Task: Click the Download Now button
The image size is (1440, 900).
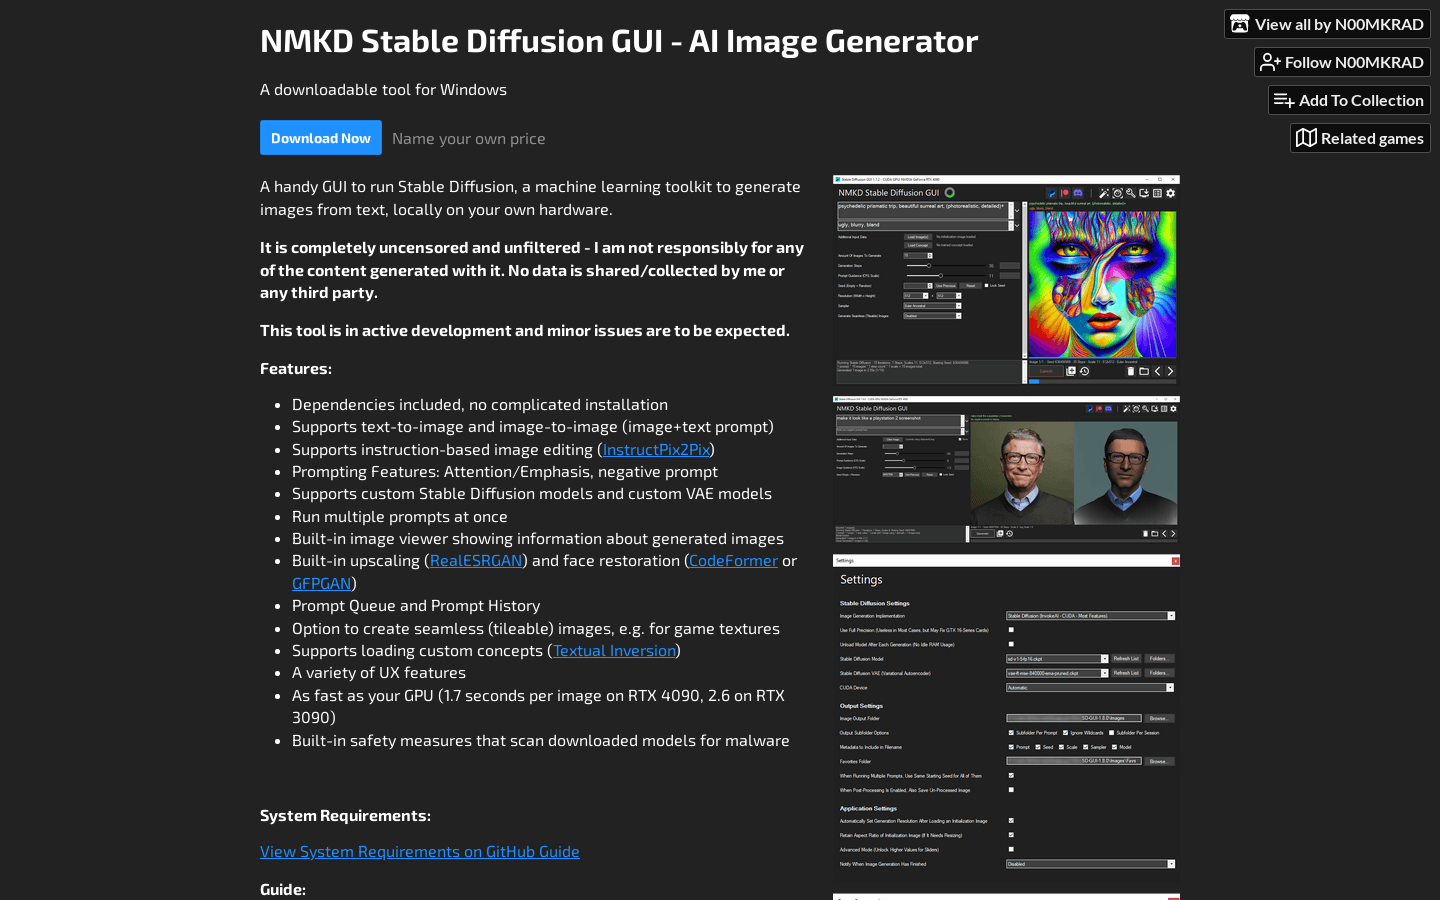Action: [320, 137]
